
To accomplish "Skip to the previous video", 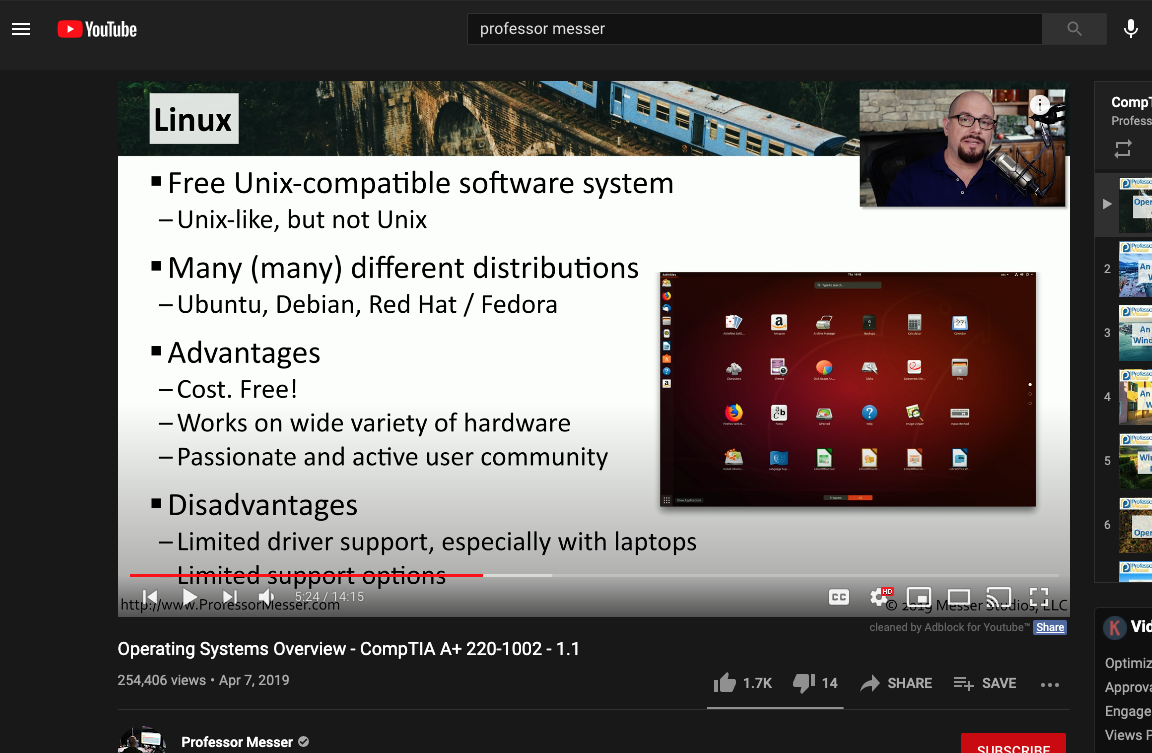I will pos(150,597).
